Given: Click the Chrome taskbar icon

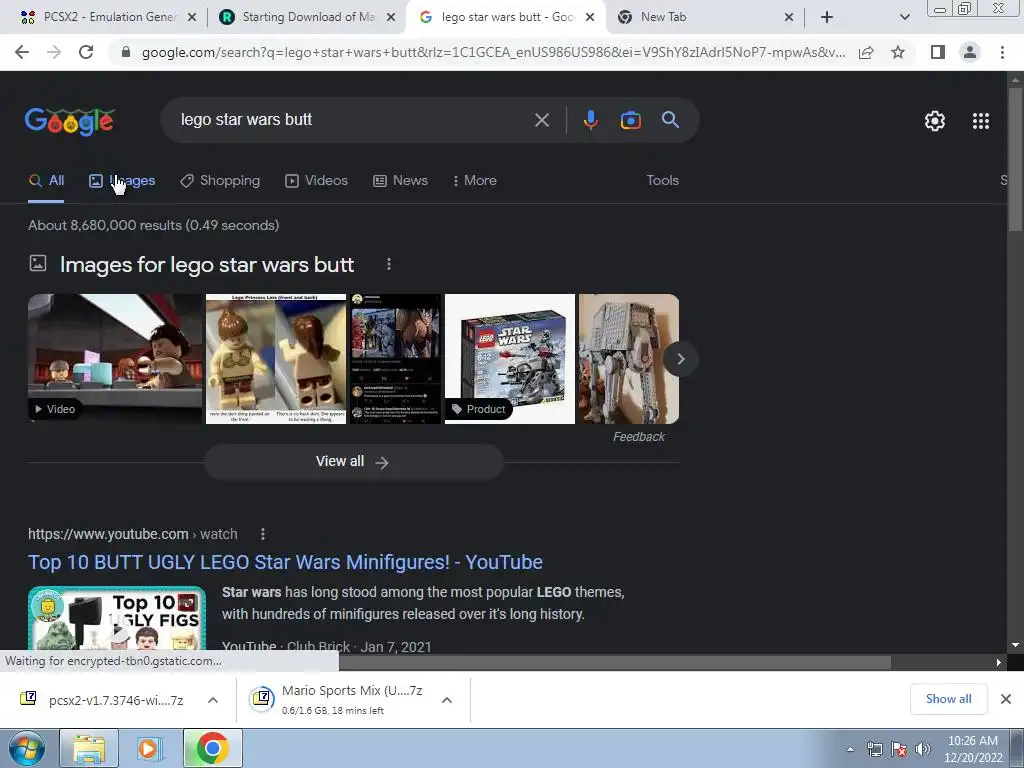Looking at the screenshot, I should click(212, 748).
